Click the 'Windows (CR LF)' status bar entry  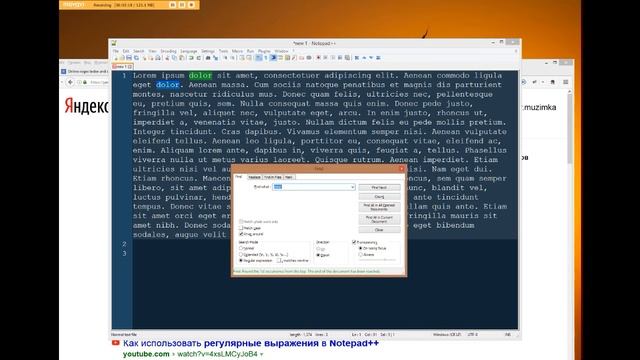447,335
